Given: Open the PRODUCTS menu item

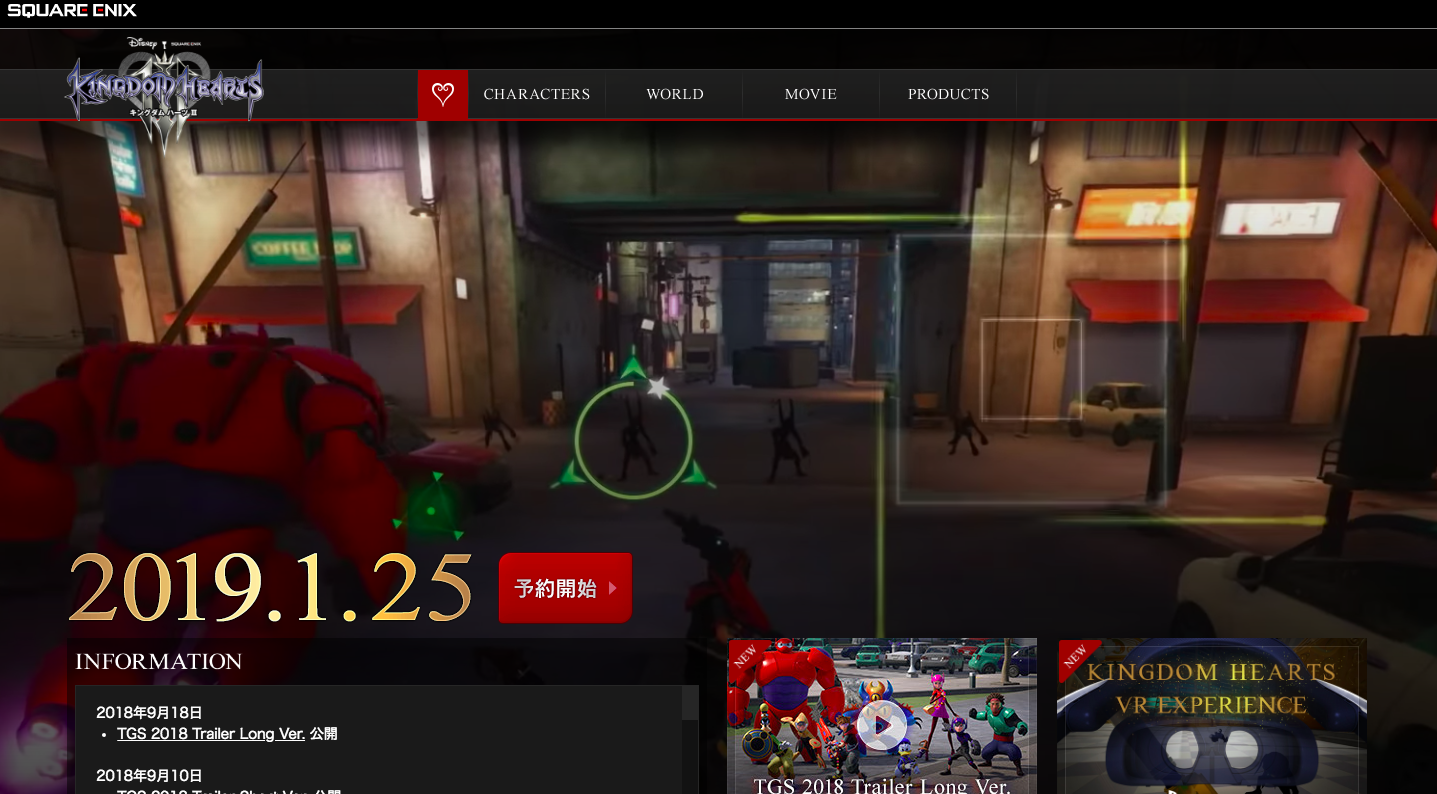Looking at the screenshot, I should (x=948, y=94).
